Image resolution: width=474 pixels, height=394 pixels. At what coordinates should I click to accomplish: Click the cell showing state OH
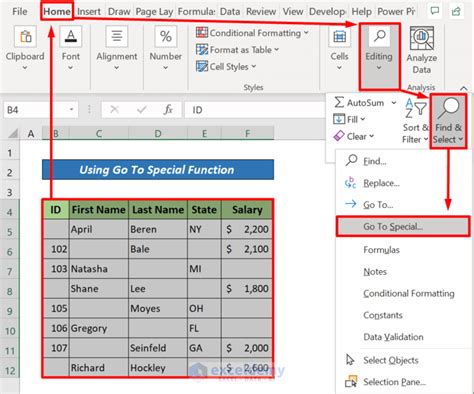coord(204,308)
